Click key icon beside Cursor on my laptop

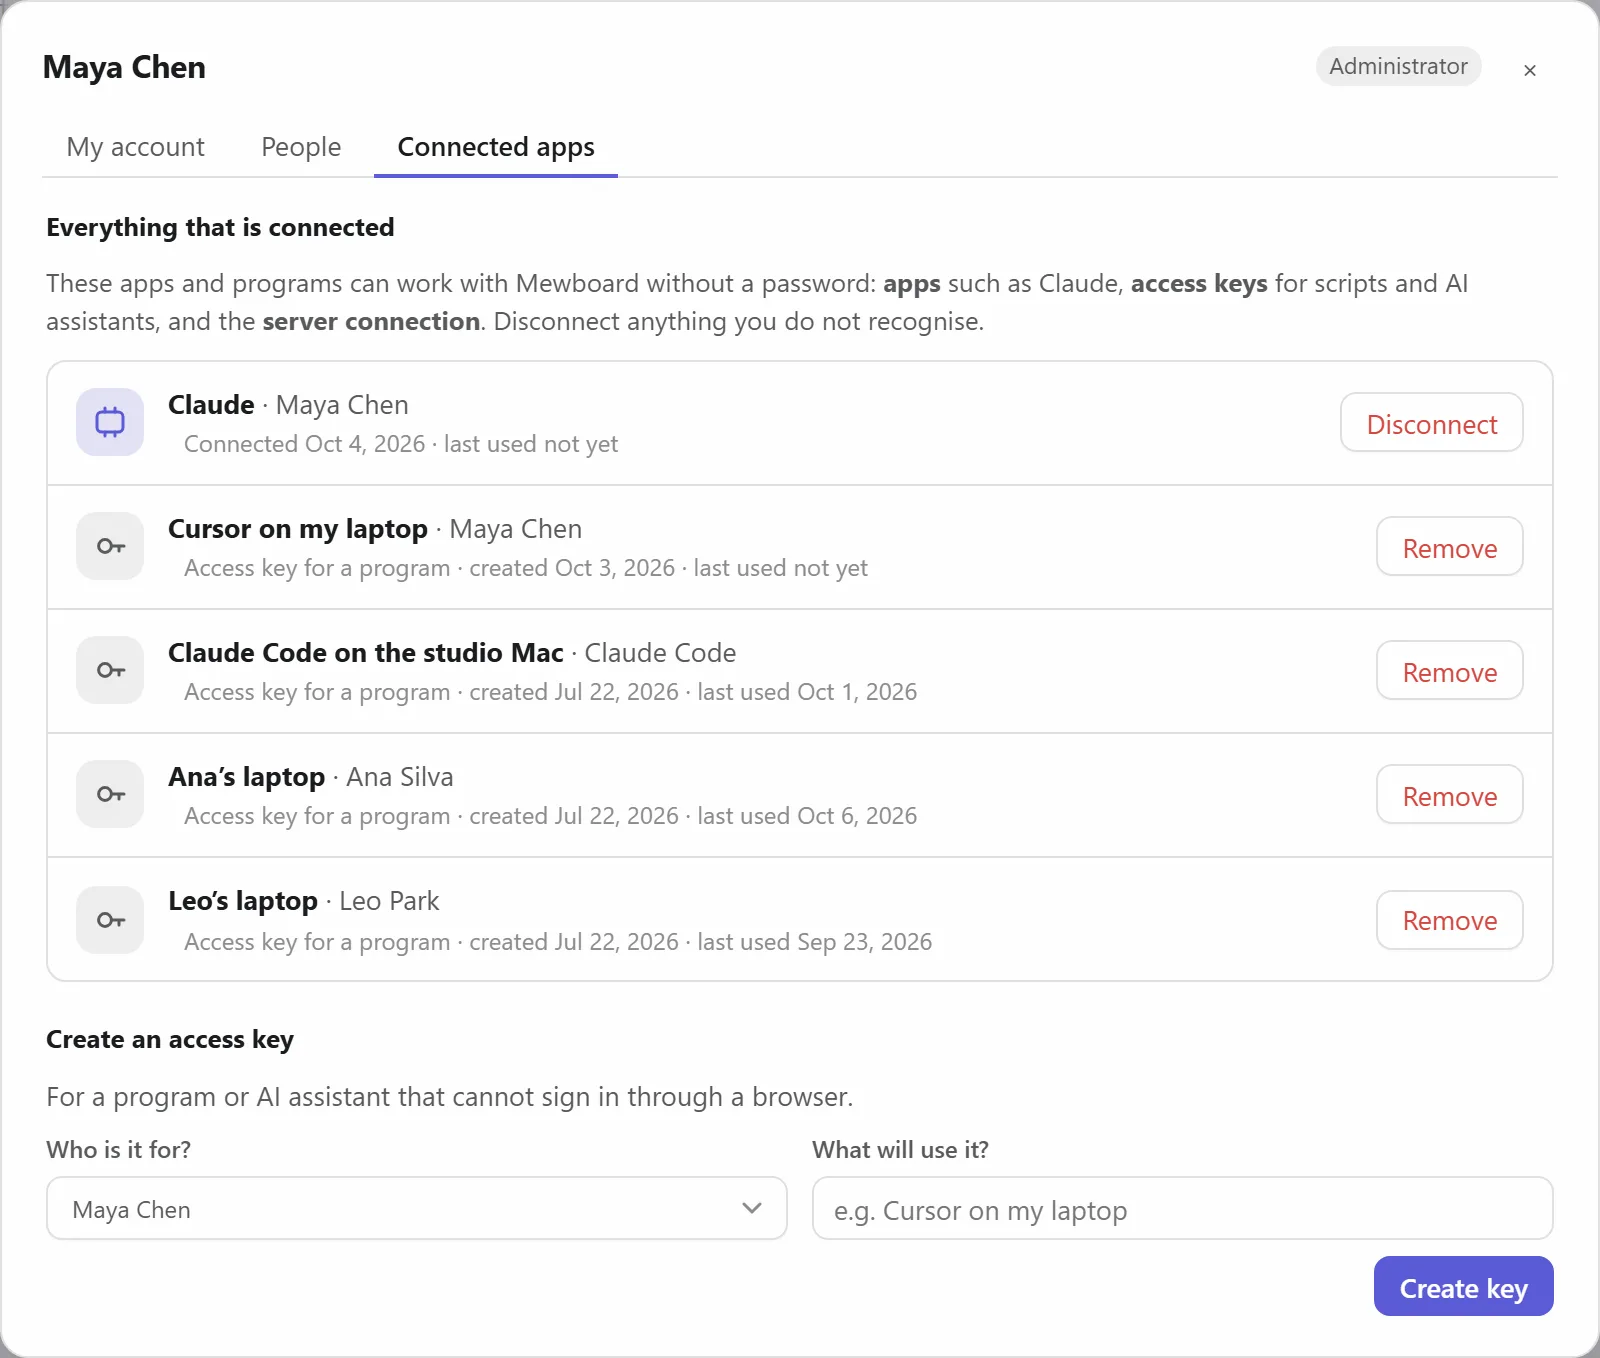pyautogui.click(x=110, y=546)
